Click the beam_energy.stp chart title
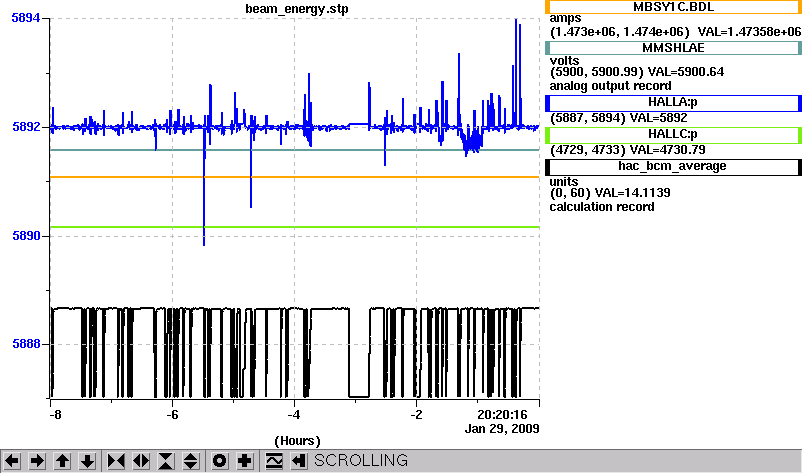This screenshot has height=473, width=802. click(x=297, y=9)
